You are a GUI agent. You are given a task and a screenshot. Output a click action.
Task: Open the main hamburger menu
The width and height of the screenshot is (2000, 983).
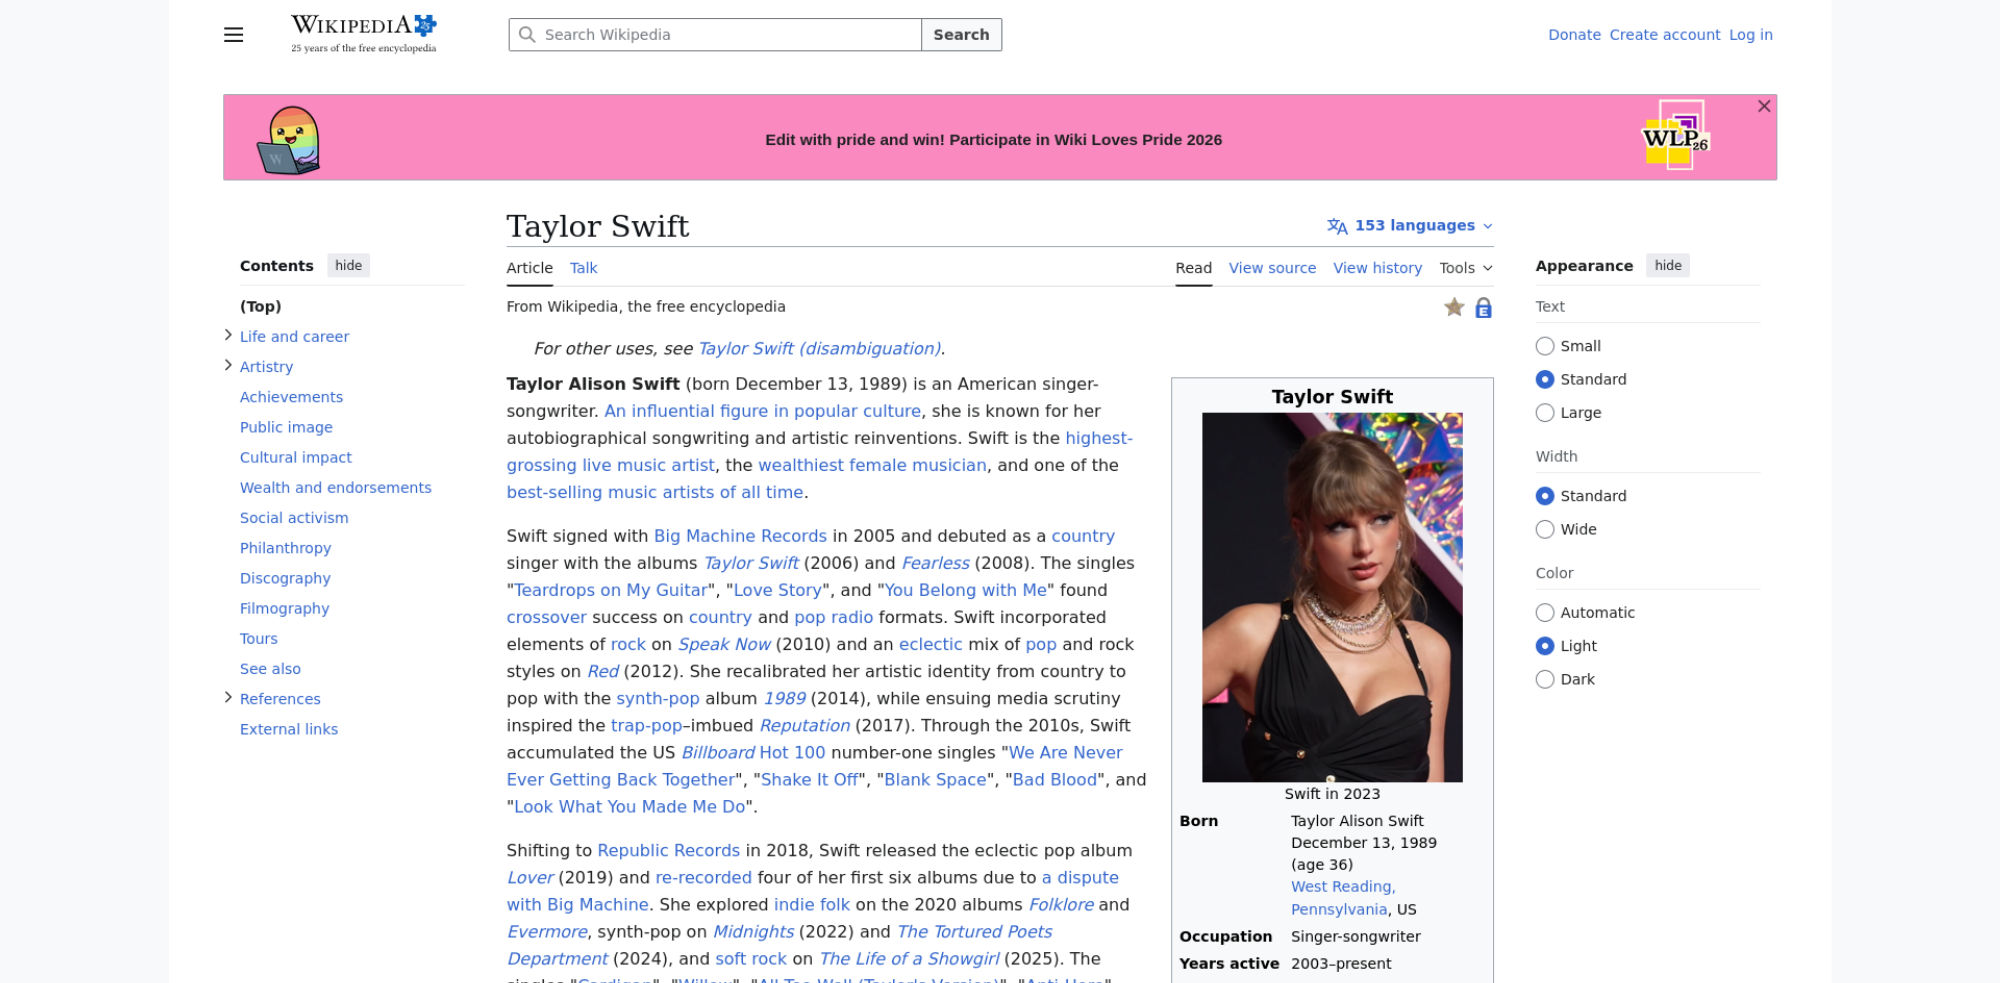coord(233,35)
